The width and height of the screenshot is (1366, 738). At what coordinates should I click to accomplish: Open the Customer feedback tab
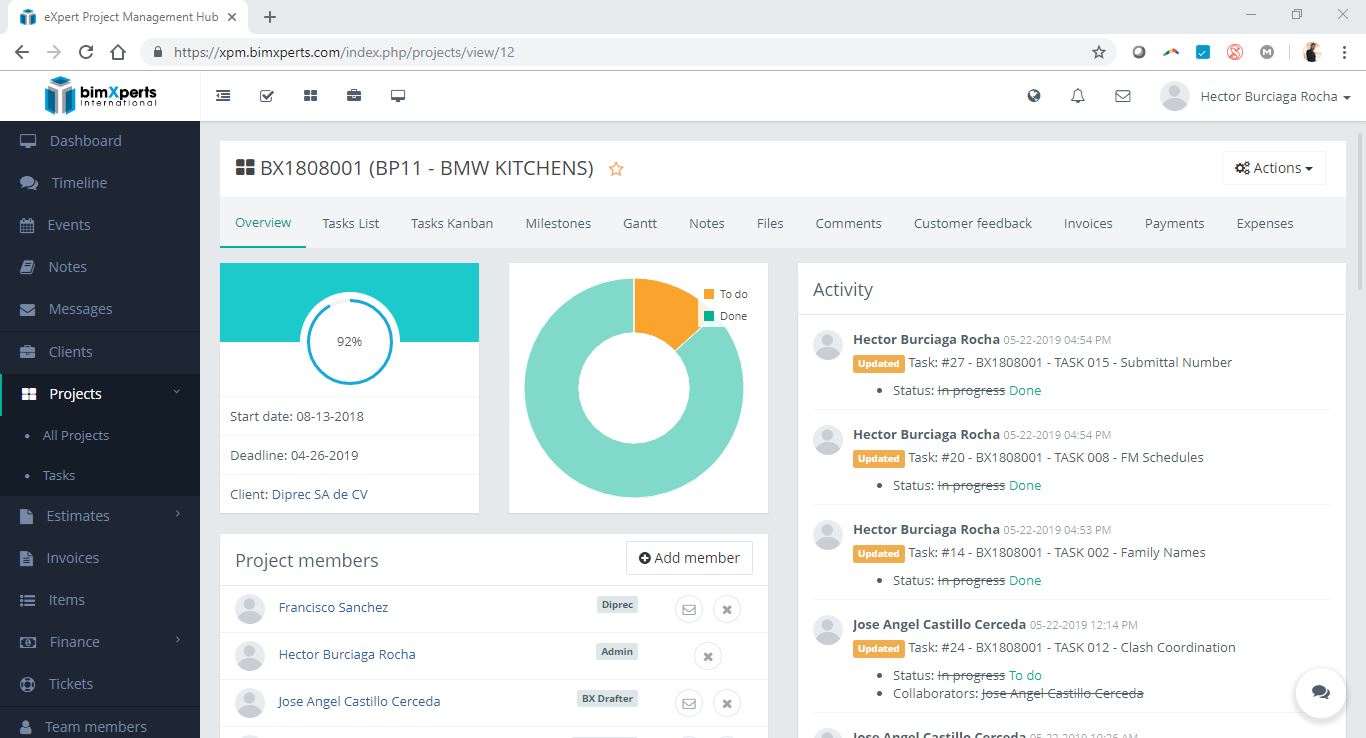click(x=971, y=223)
